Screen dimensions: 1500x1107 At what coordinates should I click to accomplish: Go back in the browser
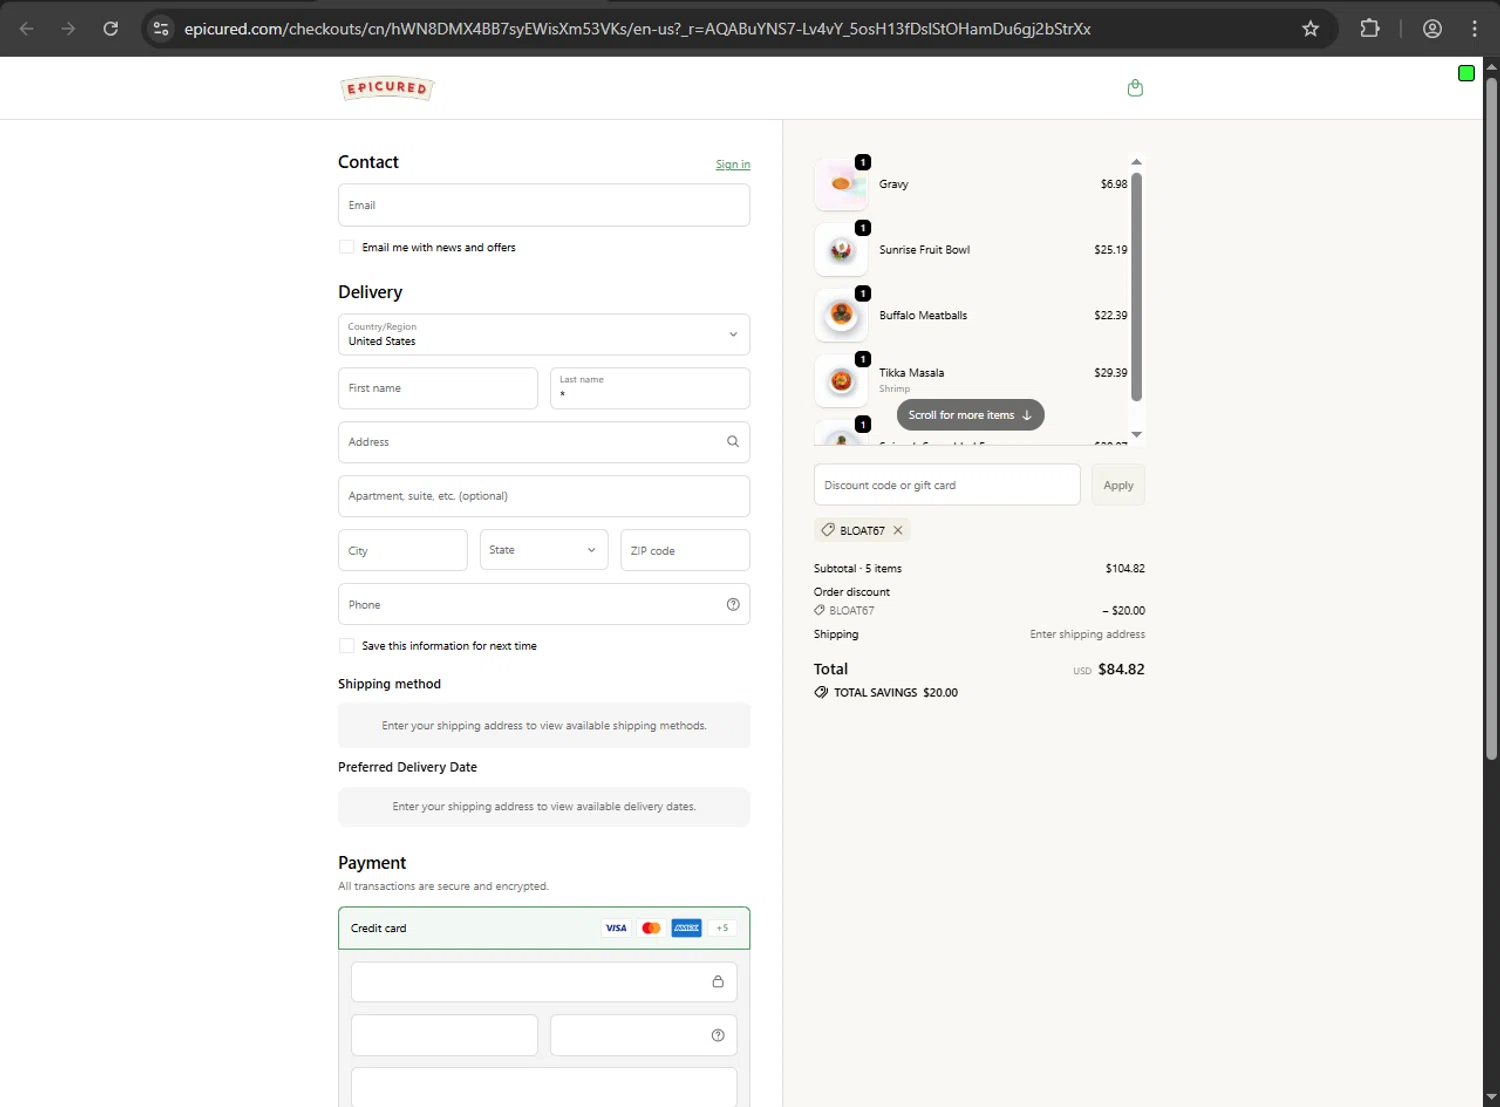27,28
